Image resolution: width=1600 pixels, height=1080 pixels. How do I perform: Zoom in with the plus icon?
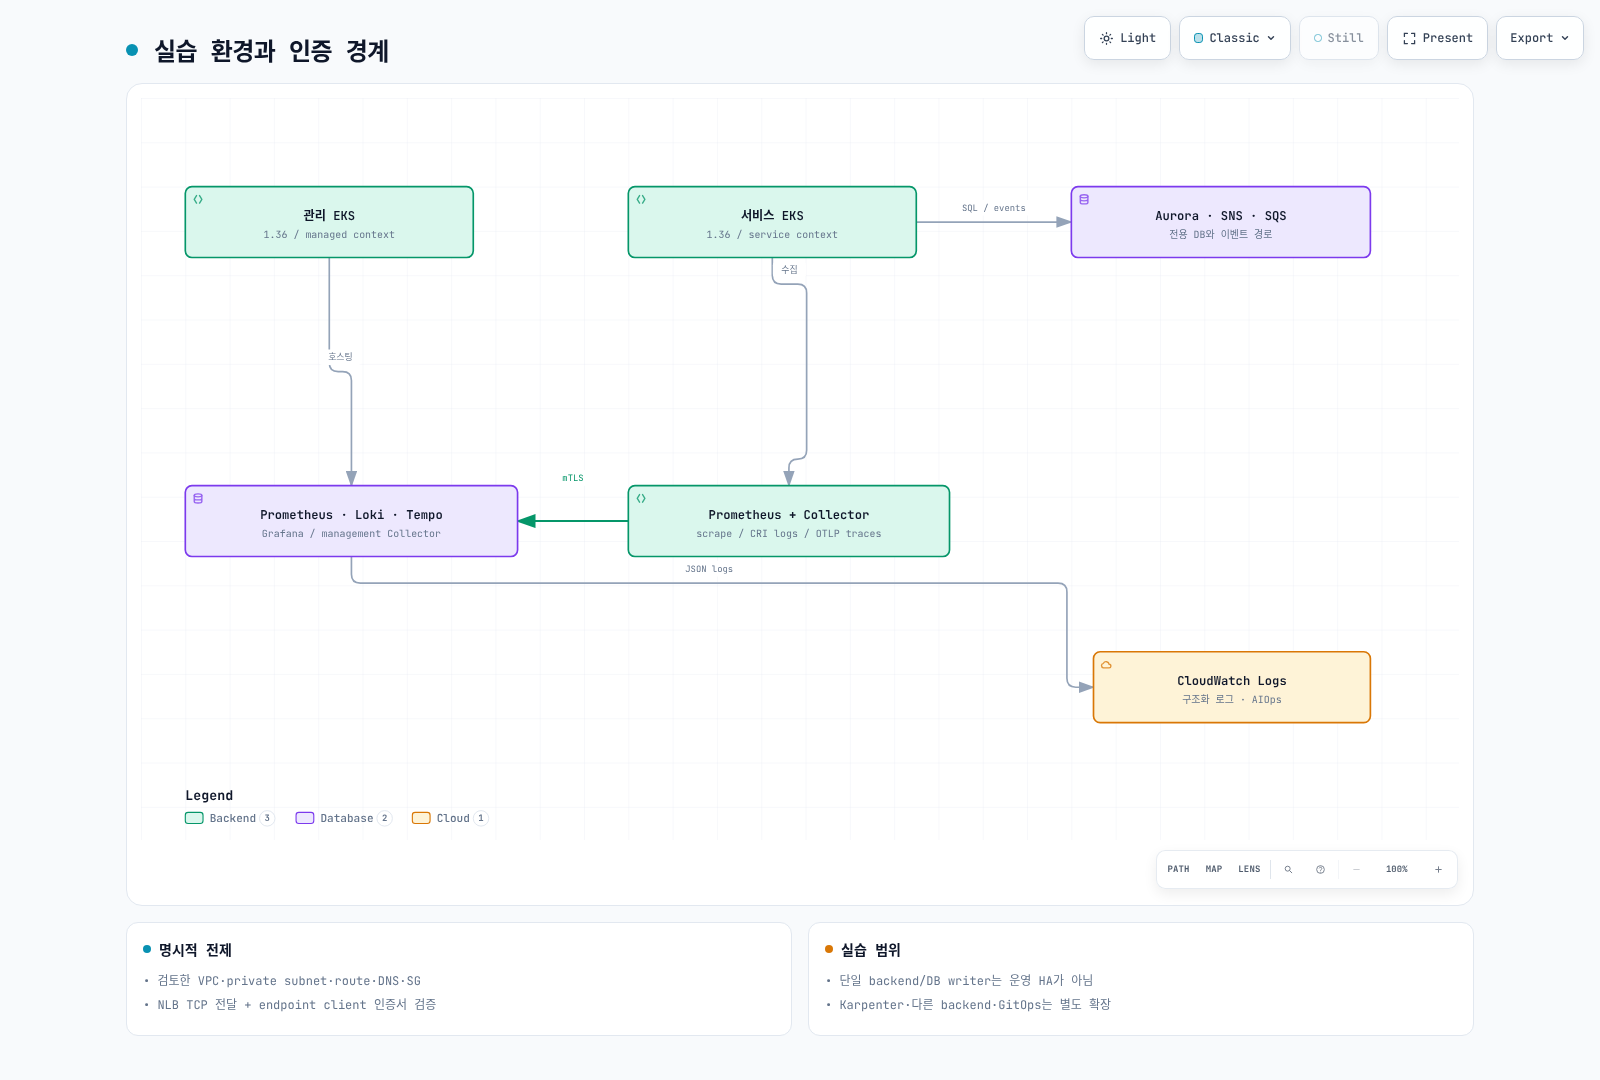1438,869
